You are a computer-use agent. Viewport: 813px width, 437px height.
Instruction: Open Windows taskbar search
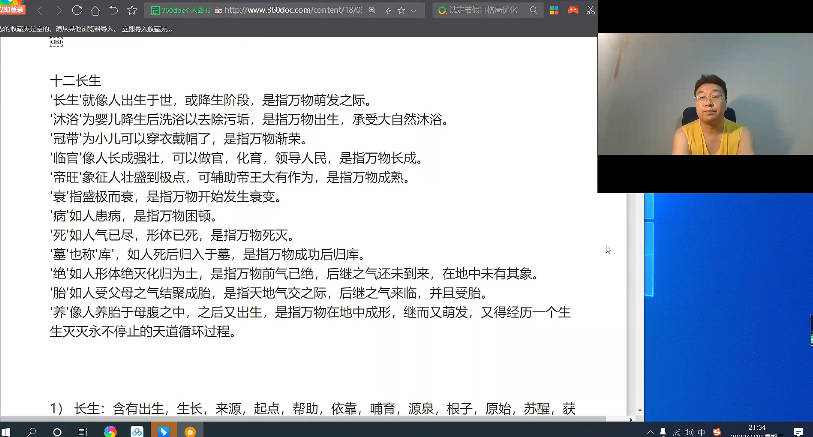coord(34,430)
